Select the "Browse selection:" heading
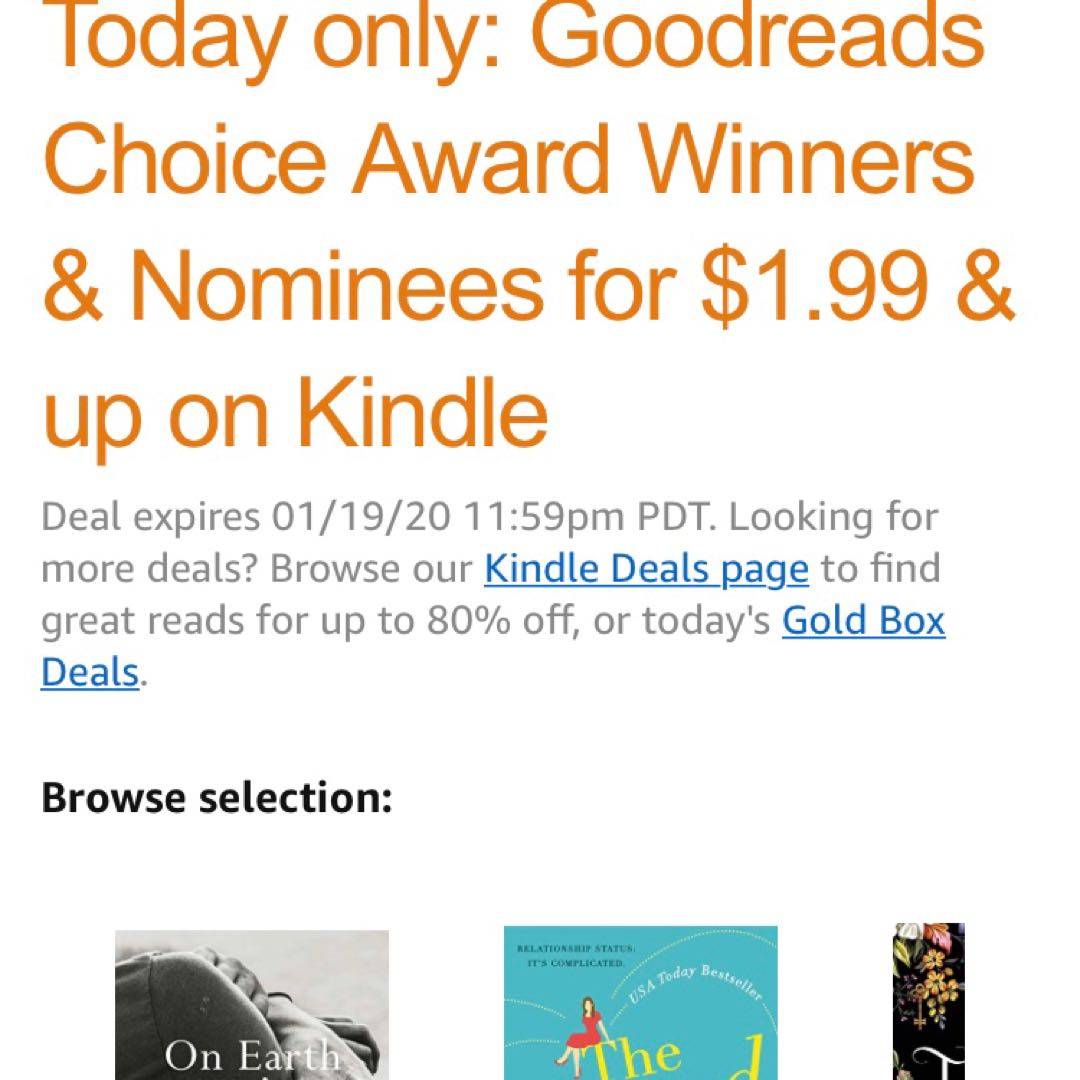The image size is (1080, 1080). tap(216, 798)
